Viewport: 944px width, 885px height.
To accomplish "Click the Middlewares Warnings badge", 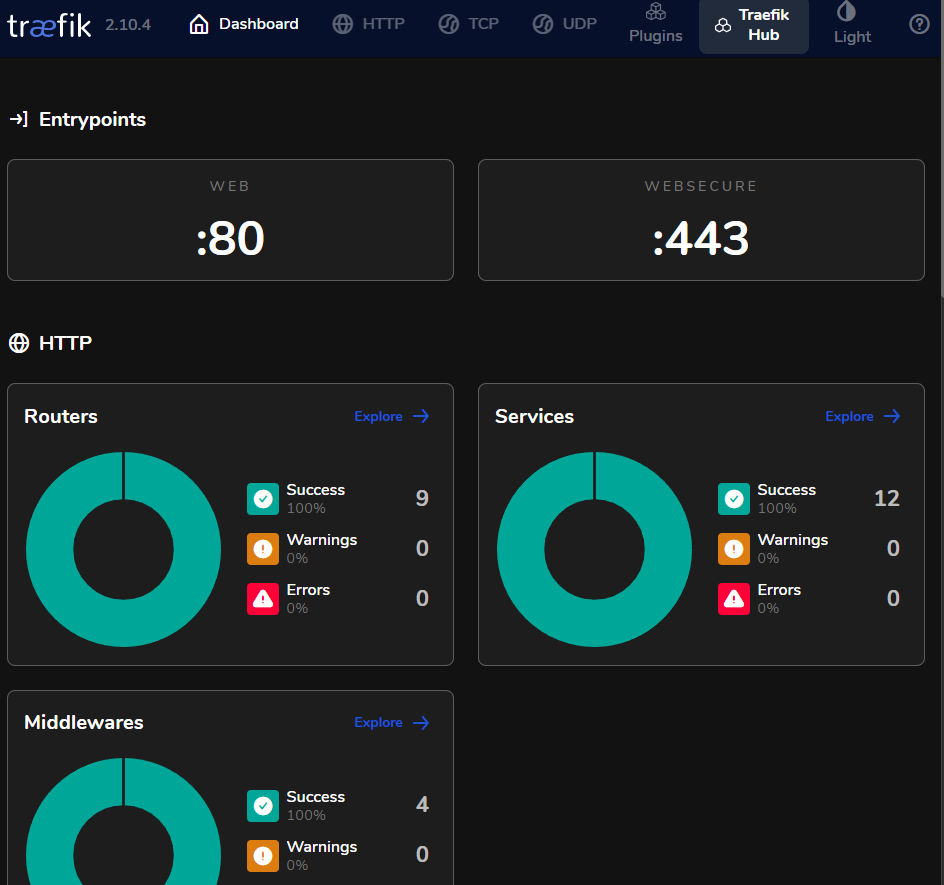I will coord(262,856).
